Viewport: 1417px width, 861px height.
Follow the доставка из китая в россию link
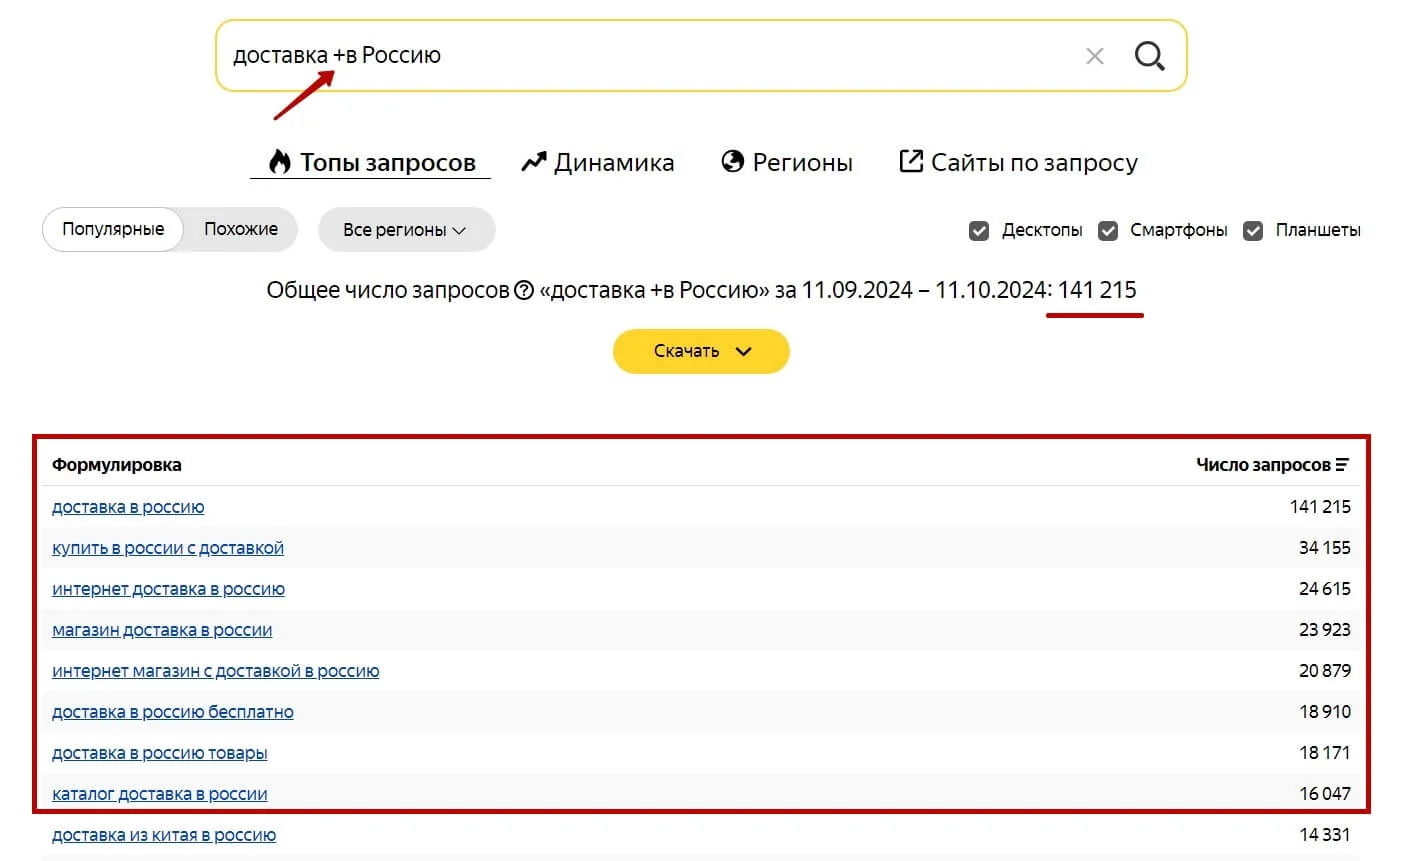coord(164,835)
